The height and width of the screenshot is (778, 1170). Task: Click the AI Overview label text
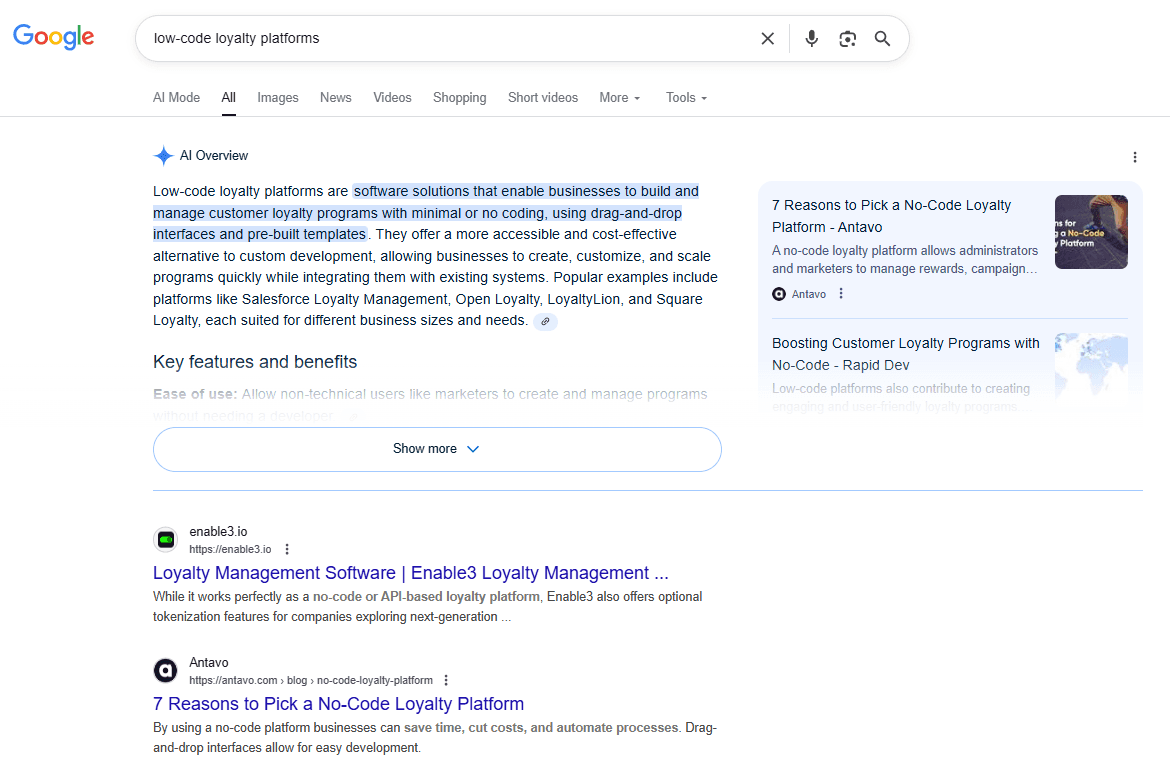pyautogui.click(x=213, y=156)
